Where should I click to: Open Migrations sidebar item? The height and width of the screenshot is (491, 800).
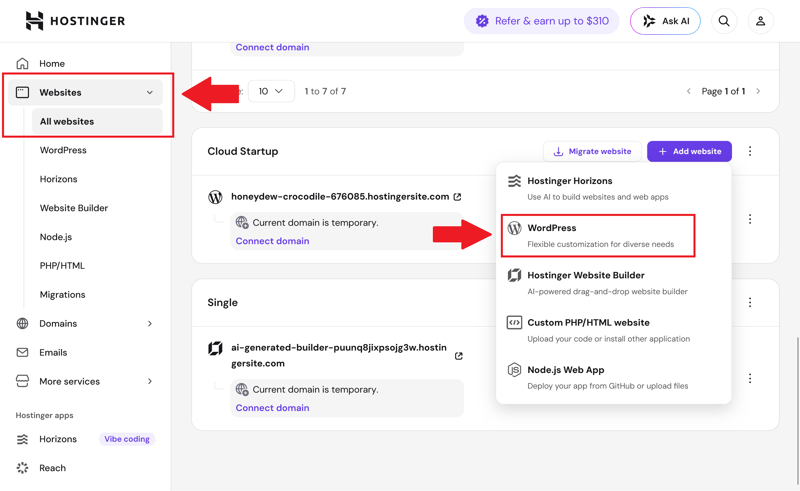click(63, 294)
